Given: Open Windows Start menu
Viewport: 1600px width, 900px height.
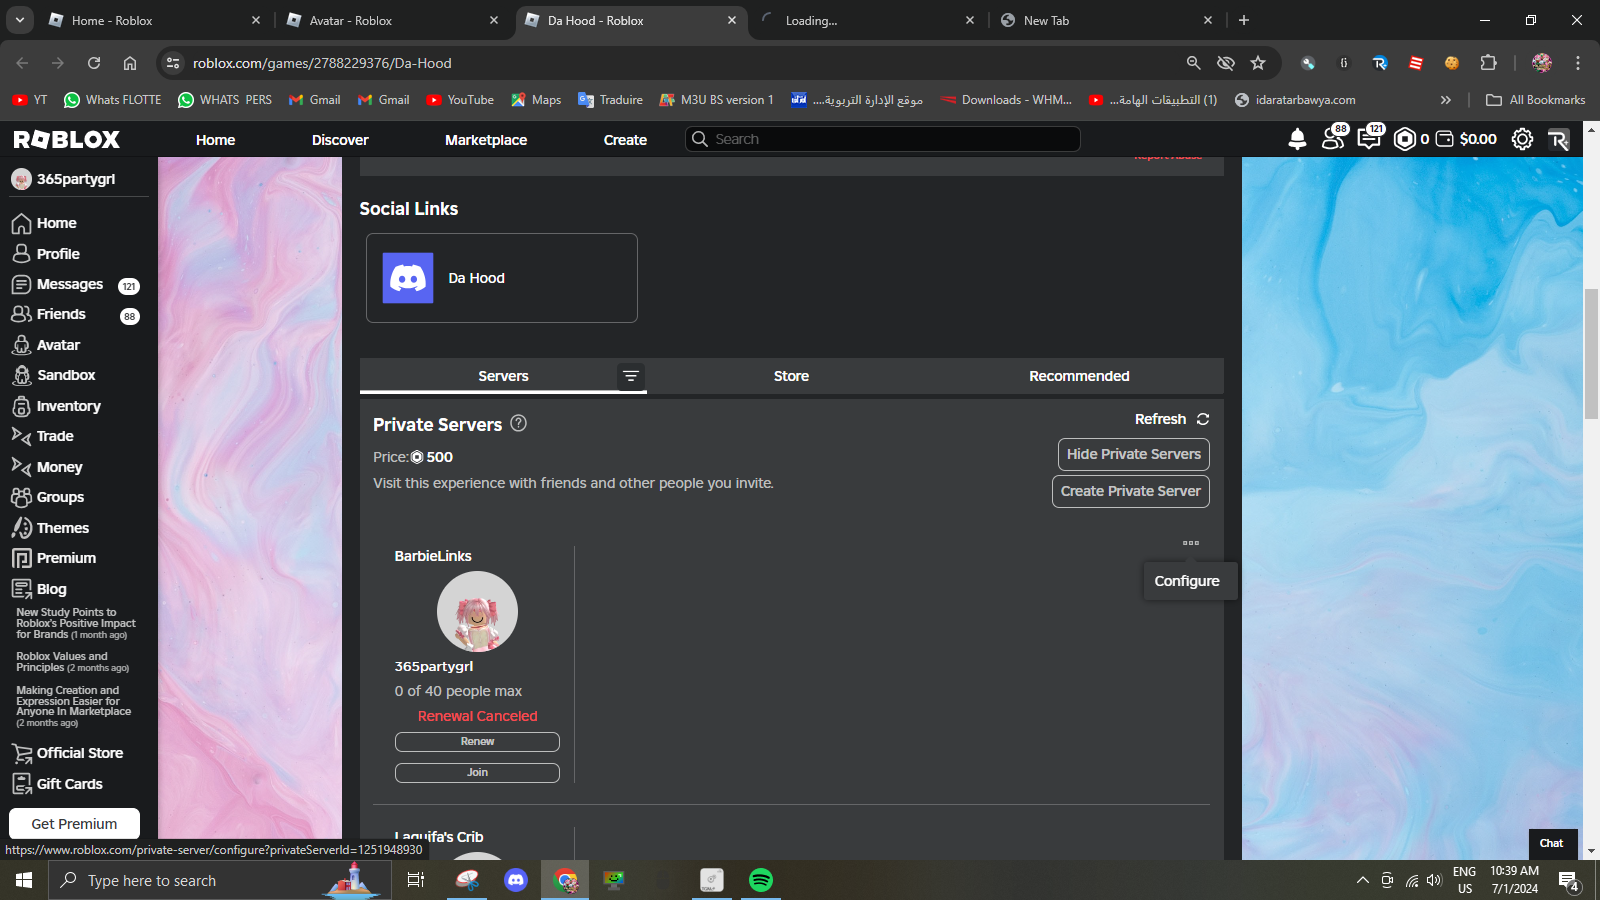Looking at the screenshot, I should 24,880.
